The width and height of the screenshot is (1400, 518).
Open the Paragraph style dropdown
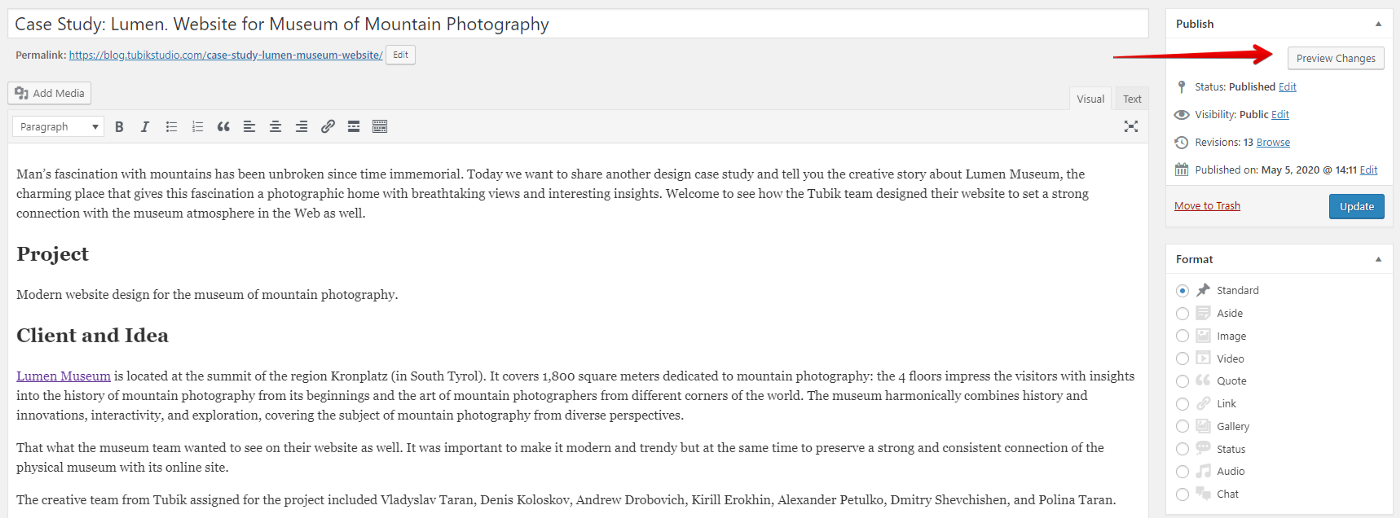point(59,127)
